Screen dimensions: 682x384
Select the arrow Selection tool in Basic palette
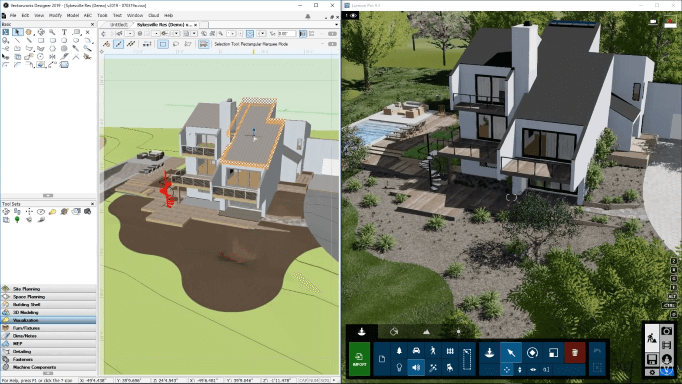[17, 32]
